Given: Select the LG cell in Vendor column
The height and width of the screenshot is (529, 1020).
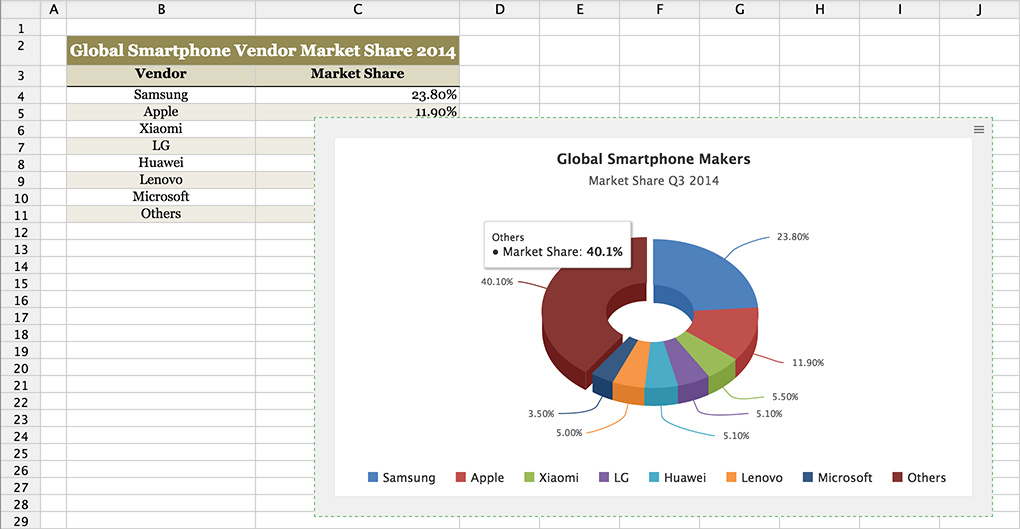Looking at the screenshot, I should coord(161,146).
